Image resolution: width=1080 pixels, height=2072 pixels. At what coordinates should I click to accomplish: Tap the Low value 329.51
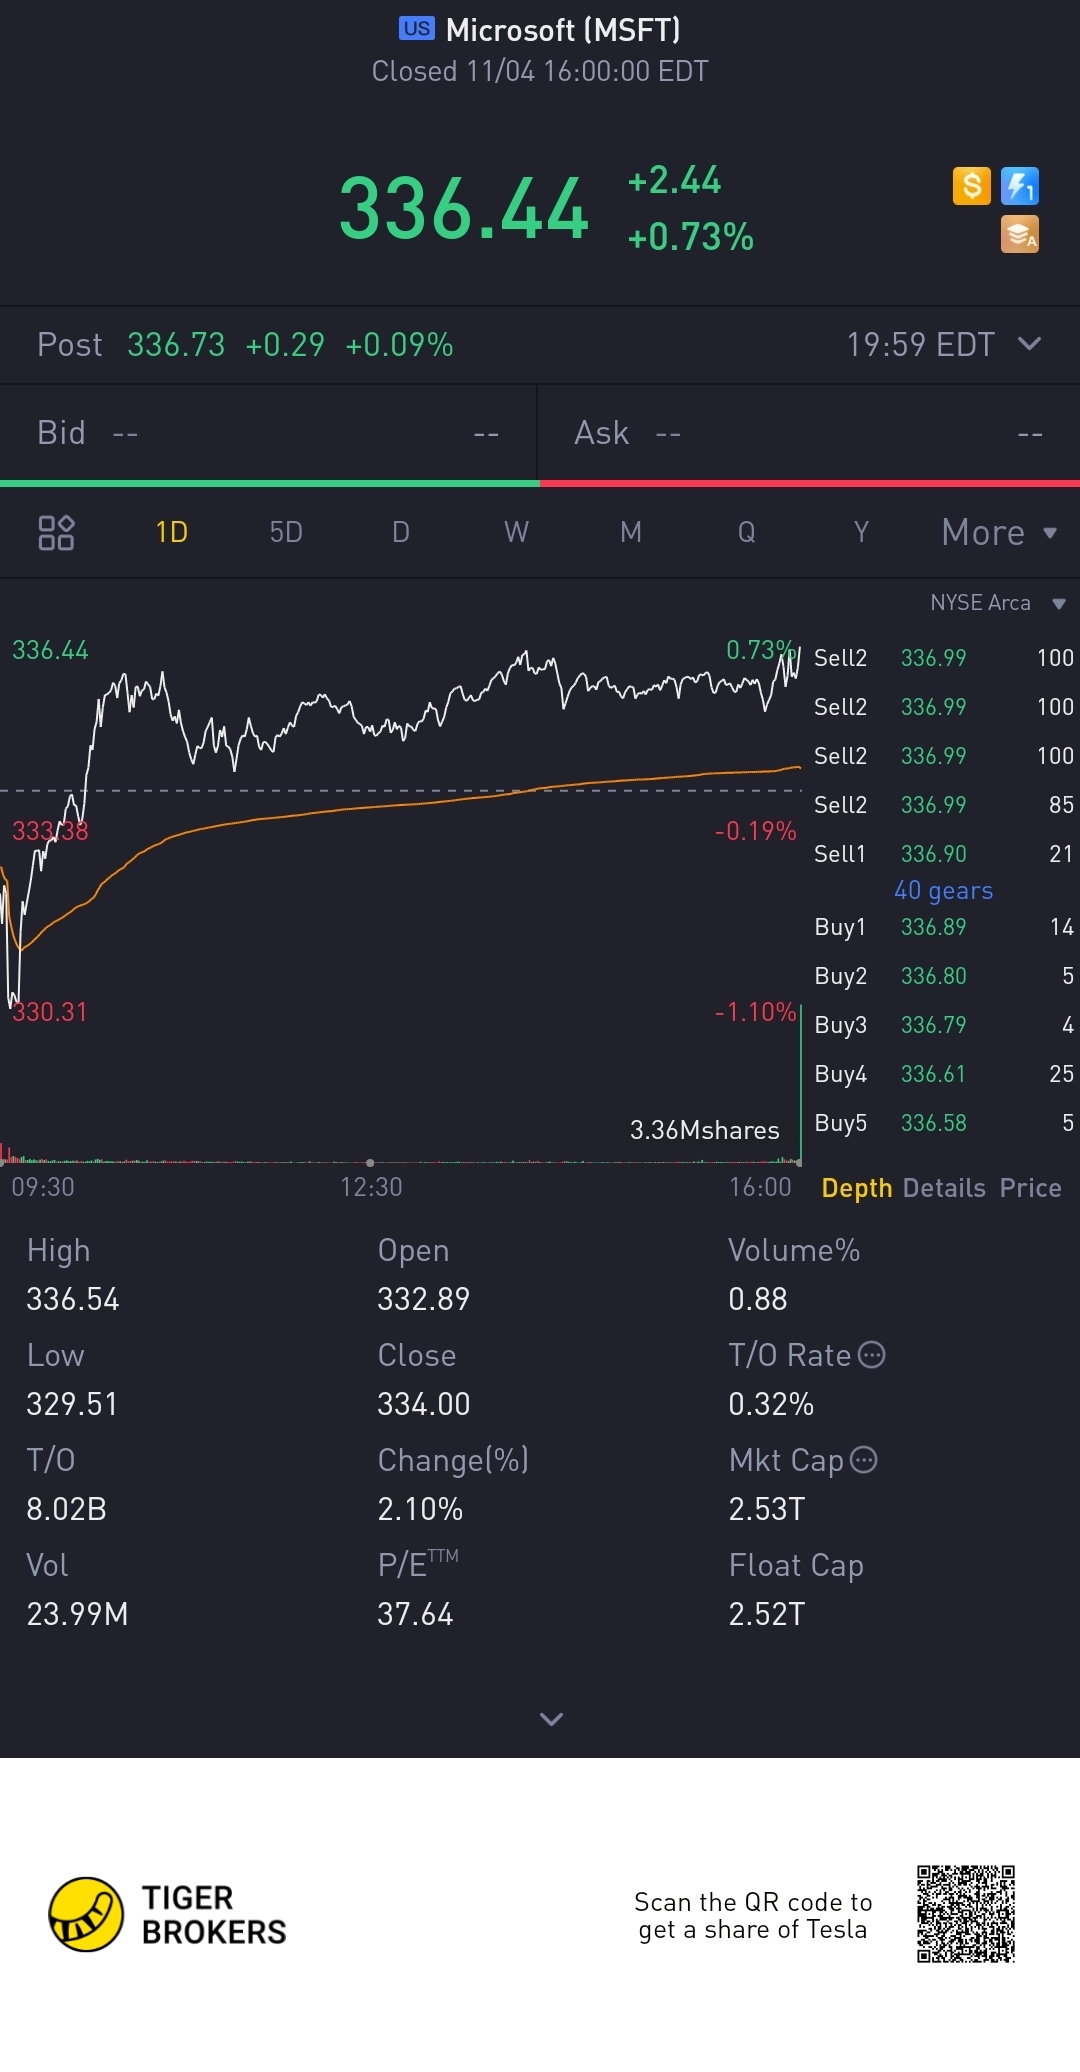[72, 1404]
